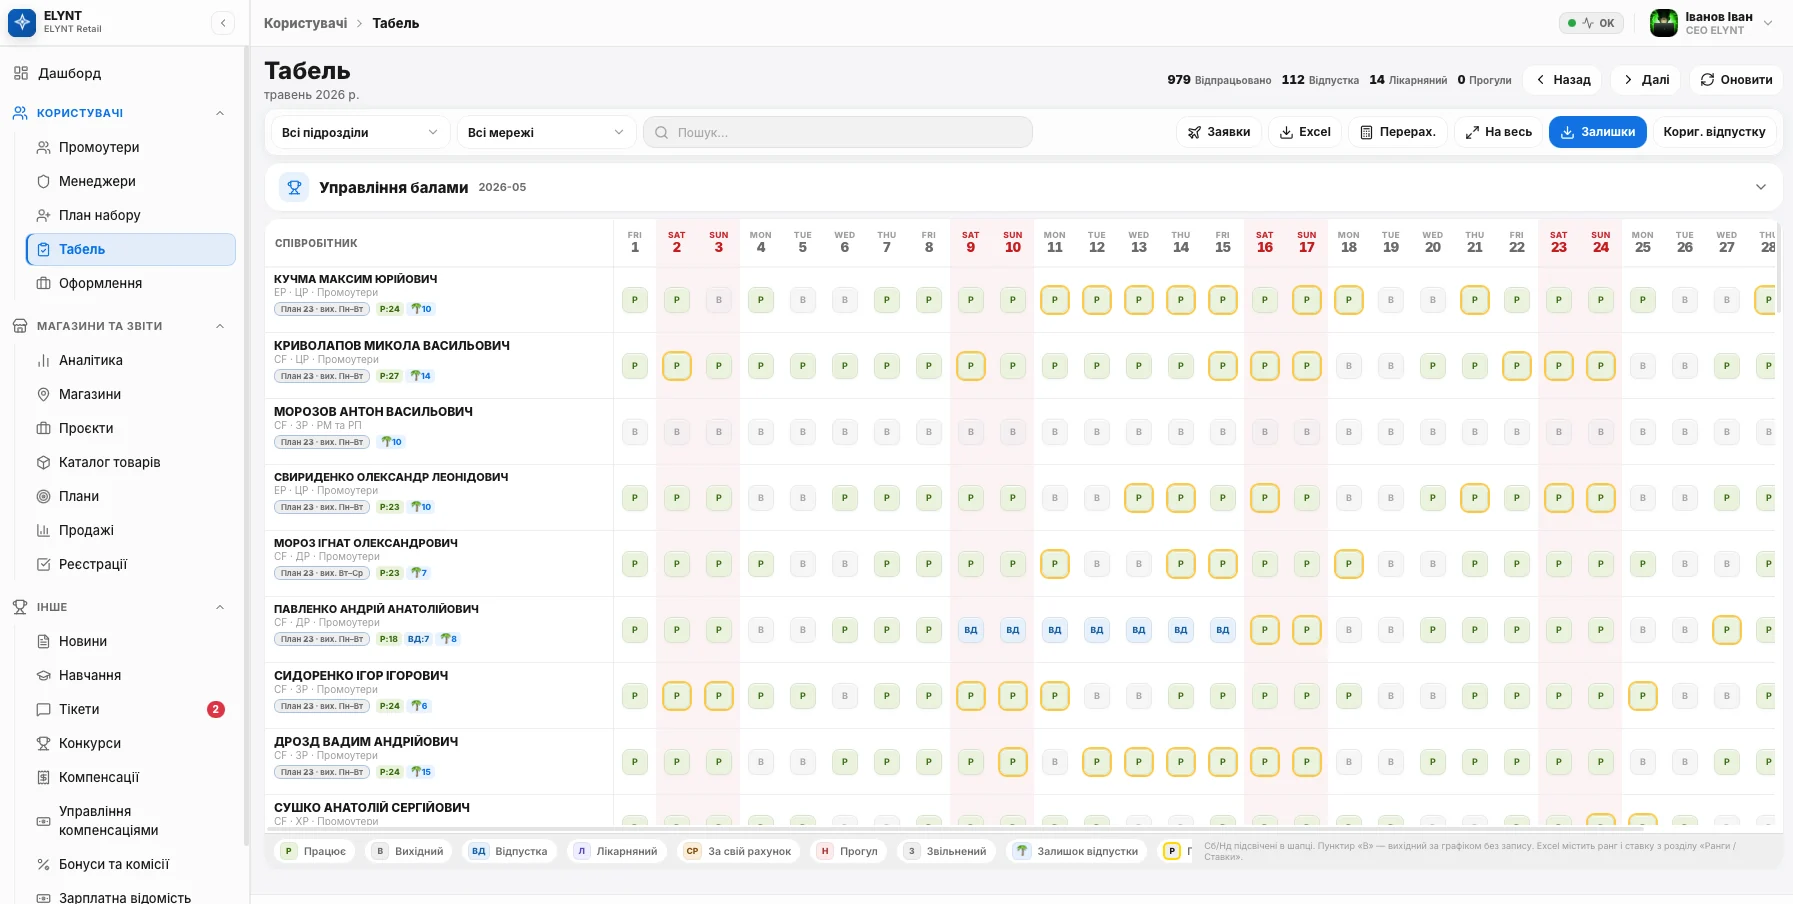Open Дашборд from the sidebar
The height and width of the screenshot is (904, 1793).
(x=70, y=73)
